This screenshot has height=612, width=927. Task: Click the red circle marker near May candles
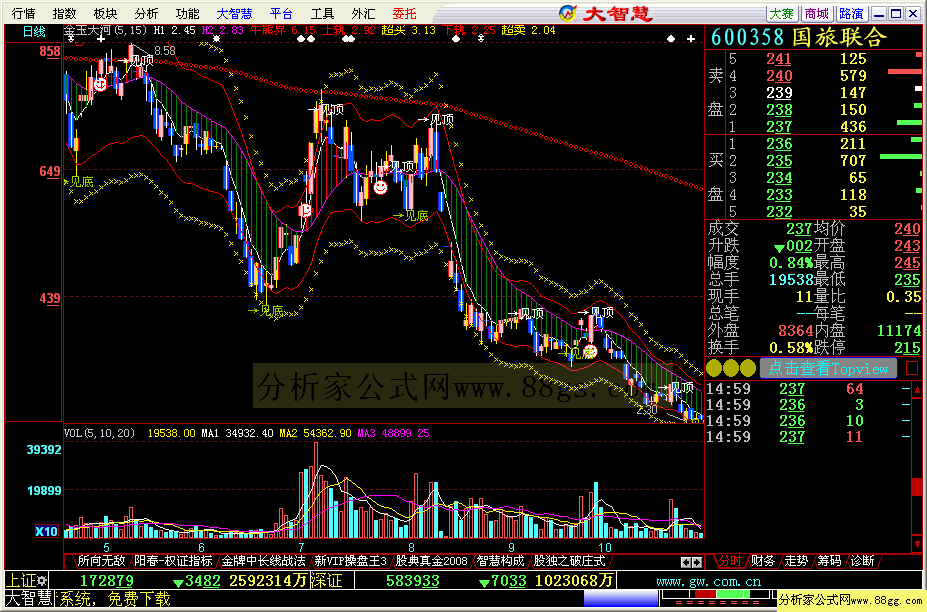101,85
